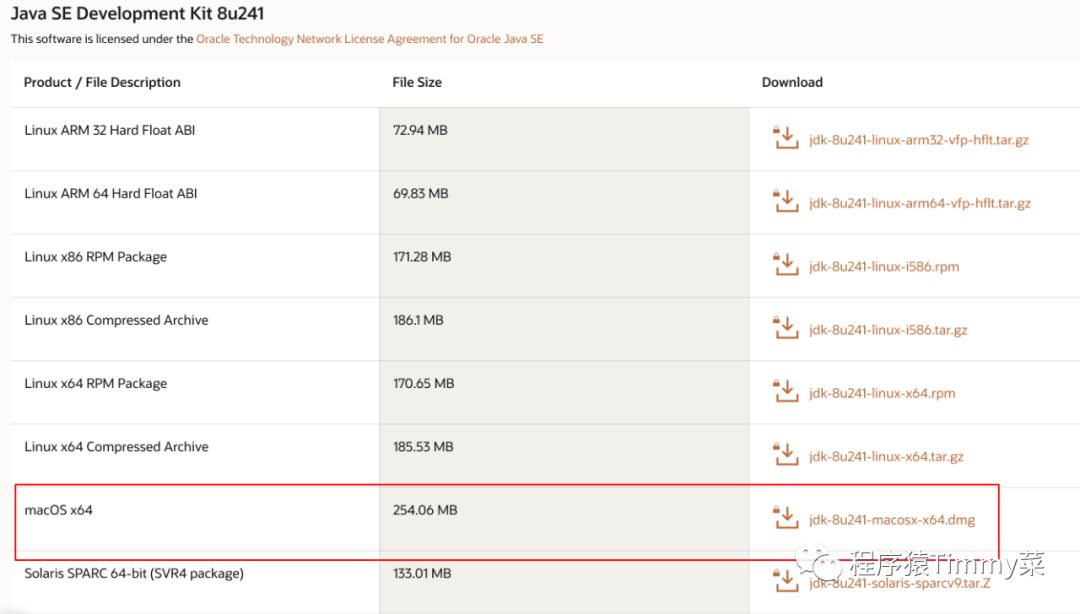
Task: Download jdk-8u241-linux-arm64-vfp-hflt.tar.gz
Action: tap(920, 203)
